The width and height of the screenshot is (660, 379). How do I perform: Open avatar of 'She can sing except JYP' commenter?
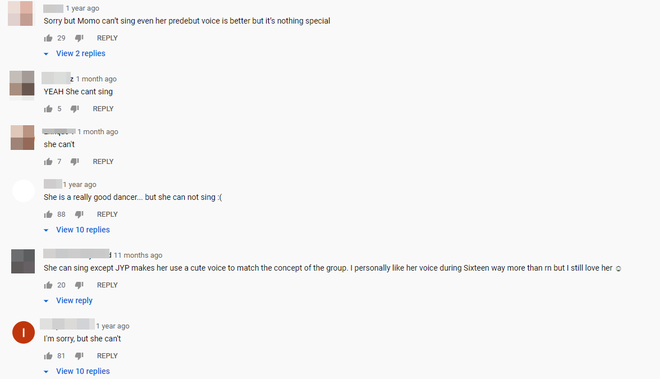click(23, 262)
